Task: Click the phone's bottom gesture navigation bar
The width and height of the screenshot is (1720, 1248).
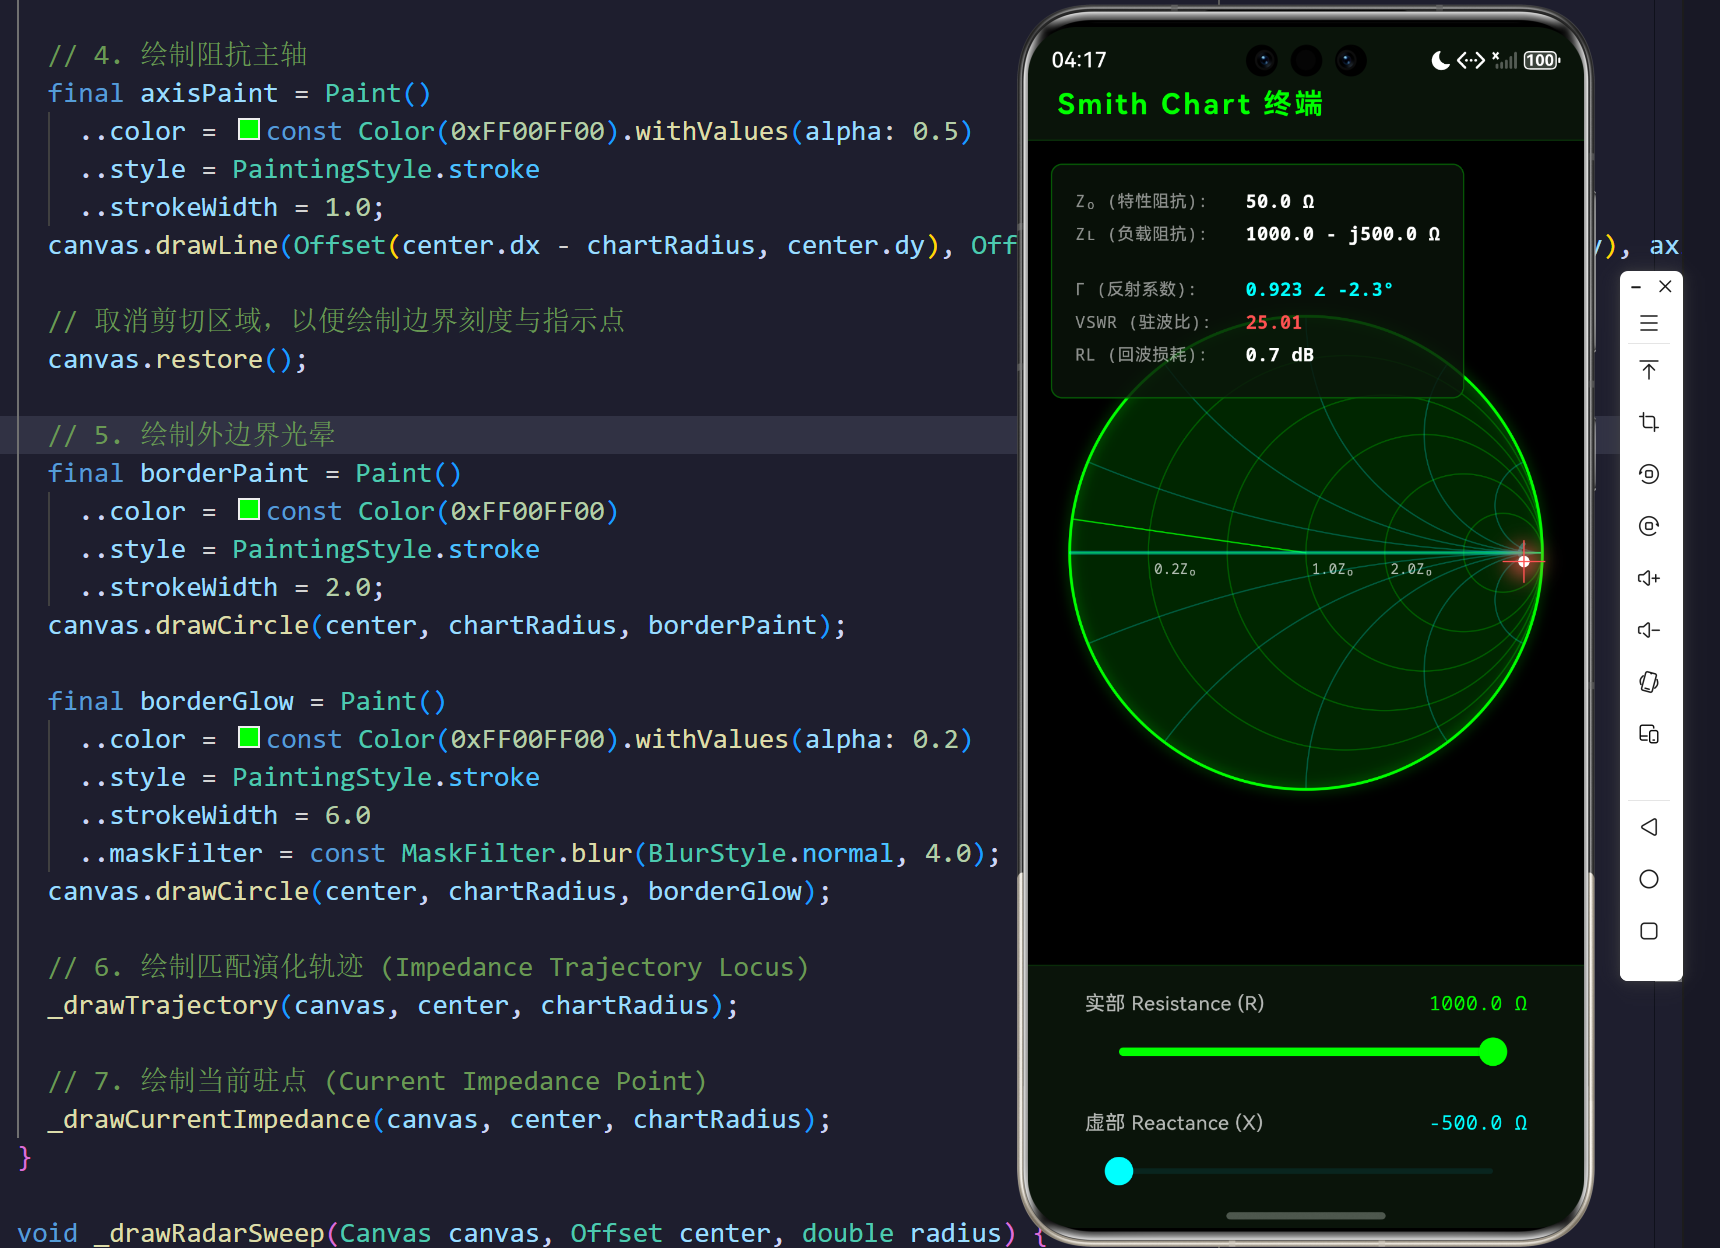Action: [1306, 1216]
